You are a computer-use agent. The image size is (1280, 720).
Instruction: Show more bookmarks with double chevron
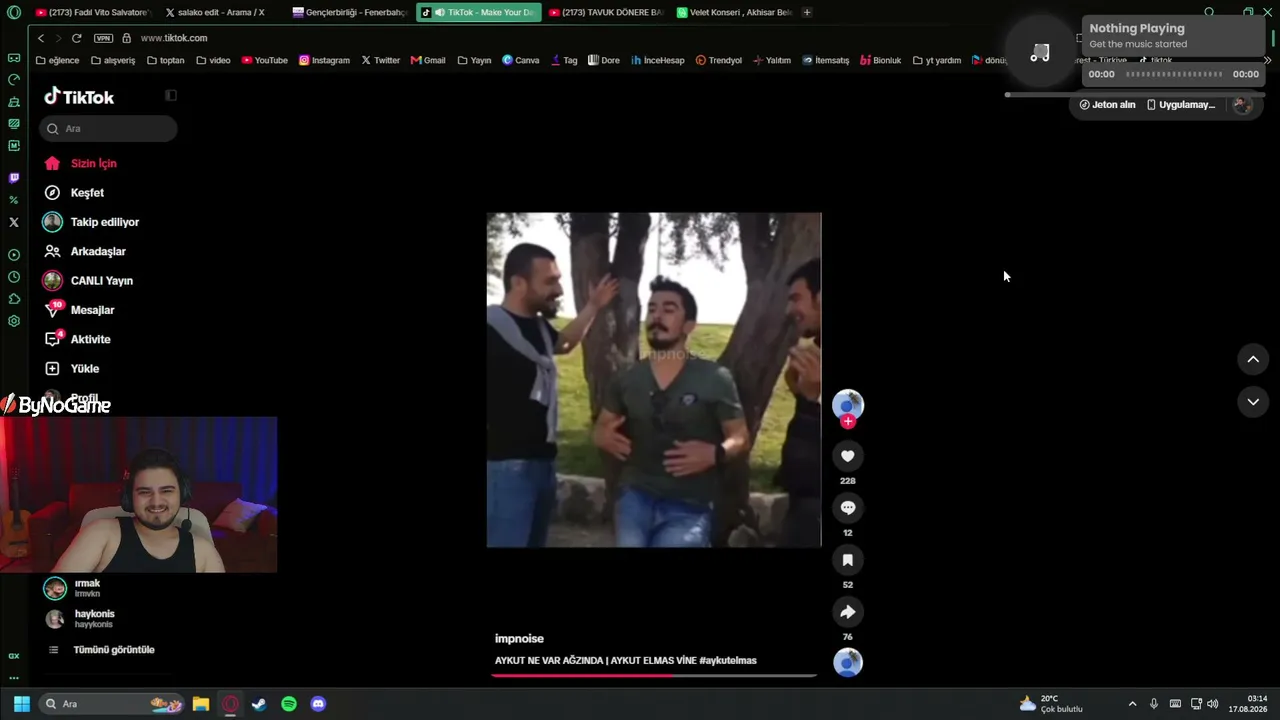point(1267,60)
